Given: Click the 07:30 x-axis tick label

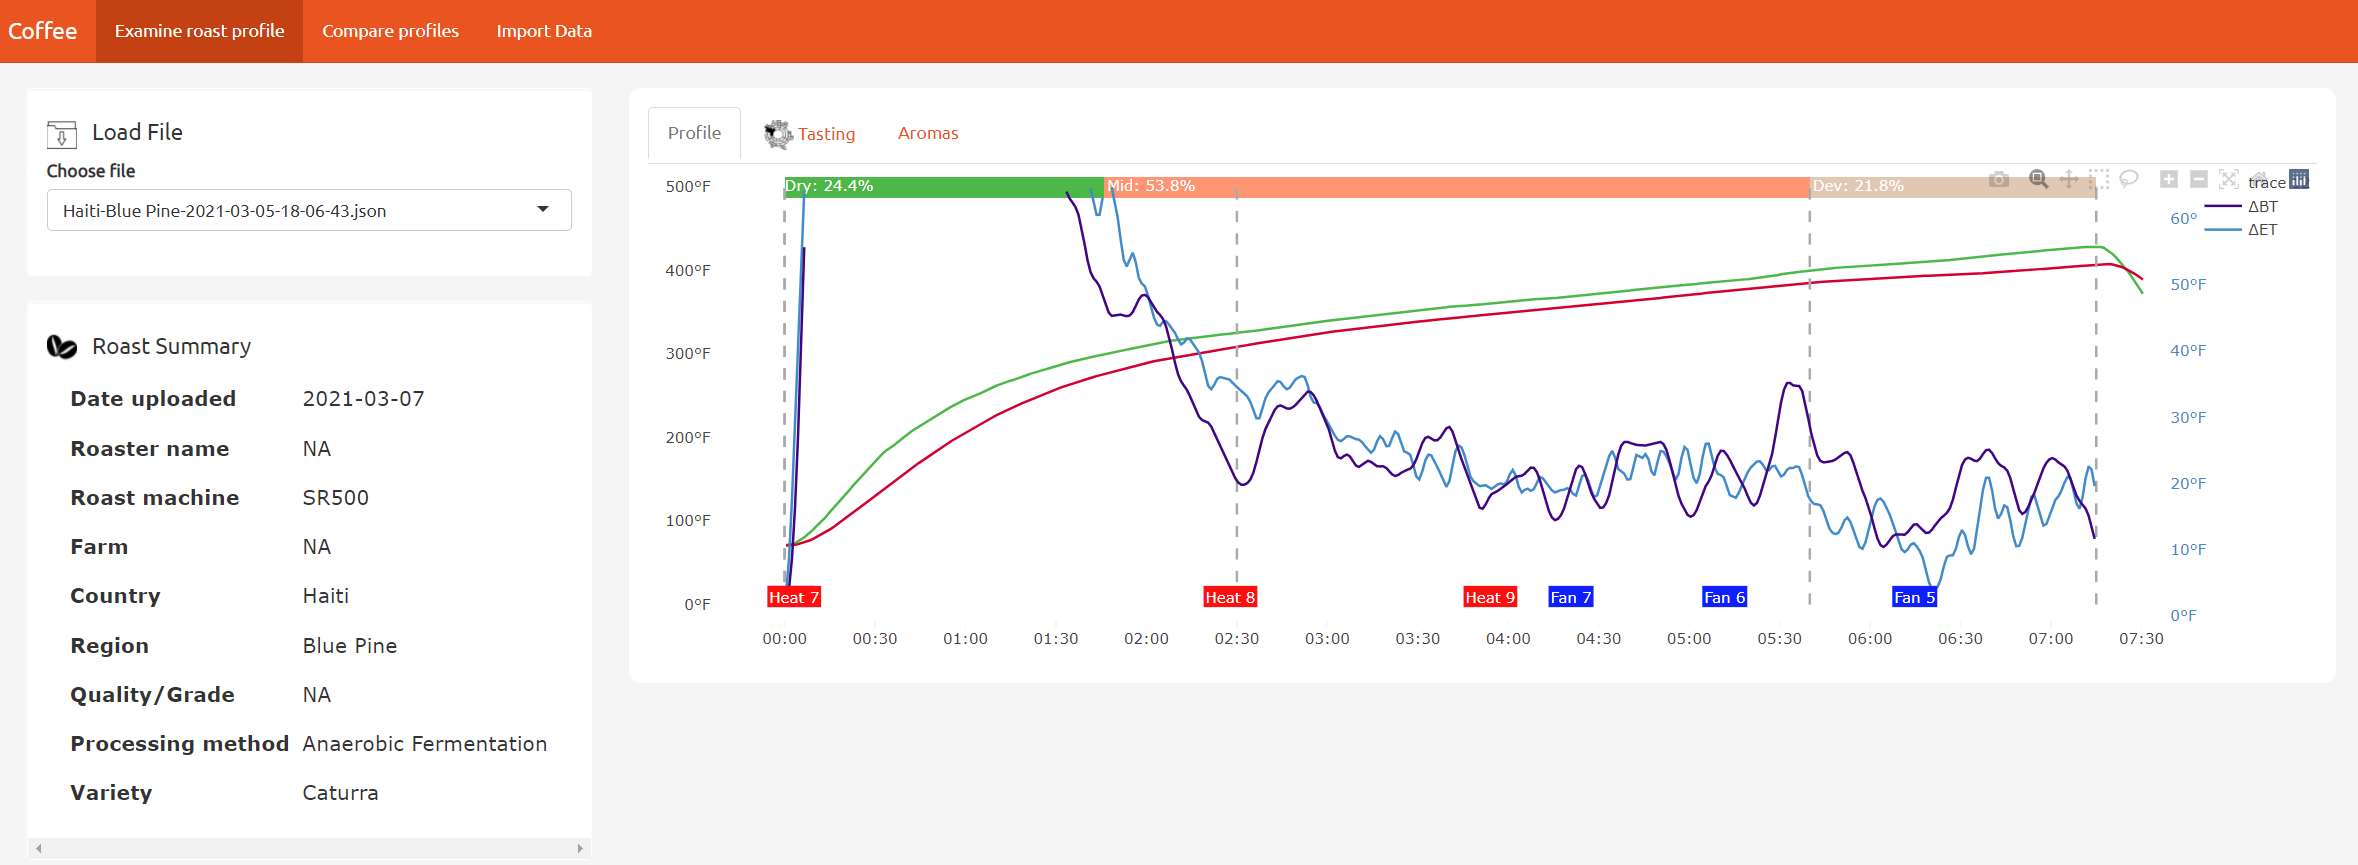Looking at the screenshot, I should [2141, 638].
